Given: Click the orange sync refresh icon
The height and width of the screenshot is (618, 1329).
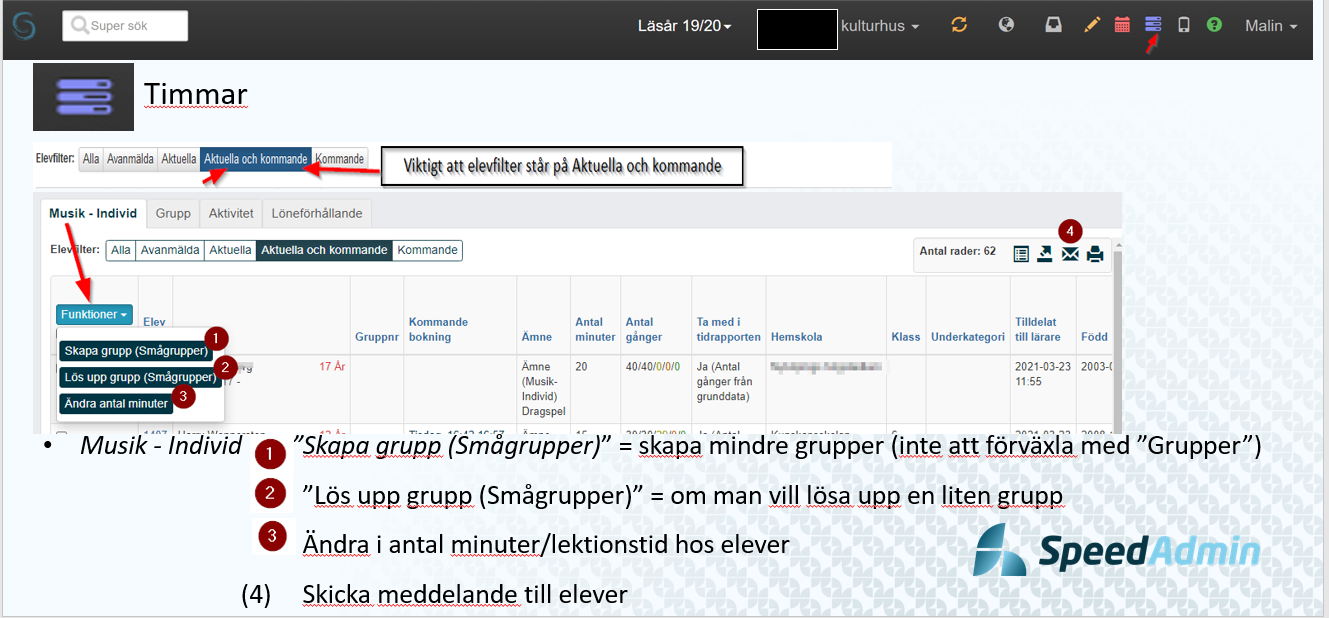Looking at the screenshot, I should 959,25.
